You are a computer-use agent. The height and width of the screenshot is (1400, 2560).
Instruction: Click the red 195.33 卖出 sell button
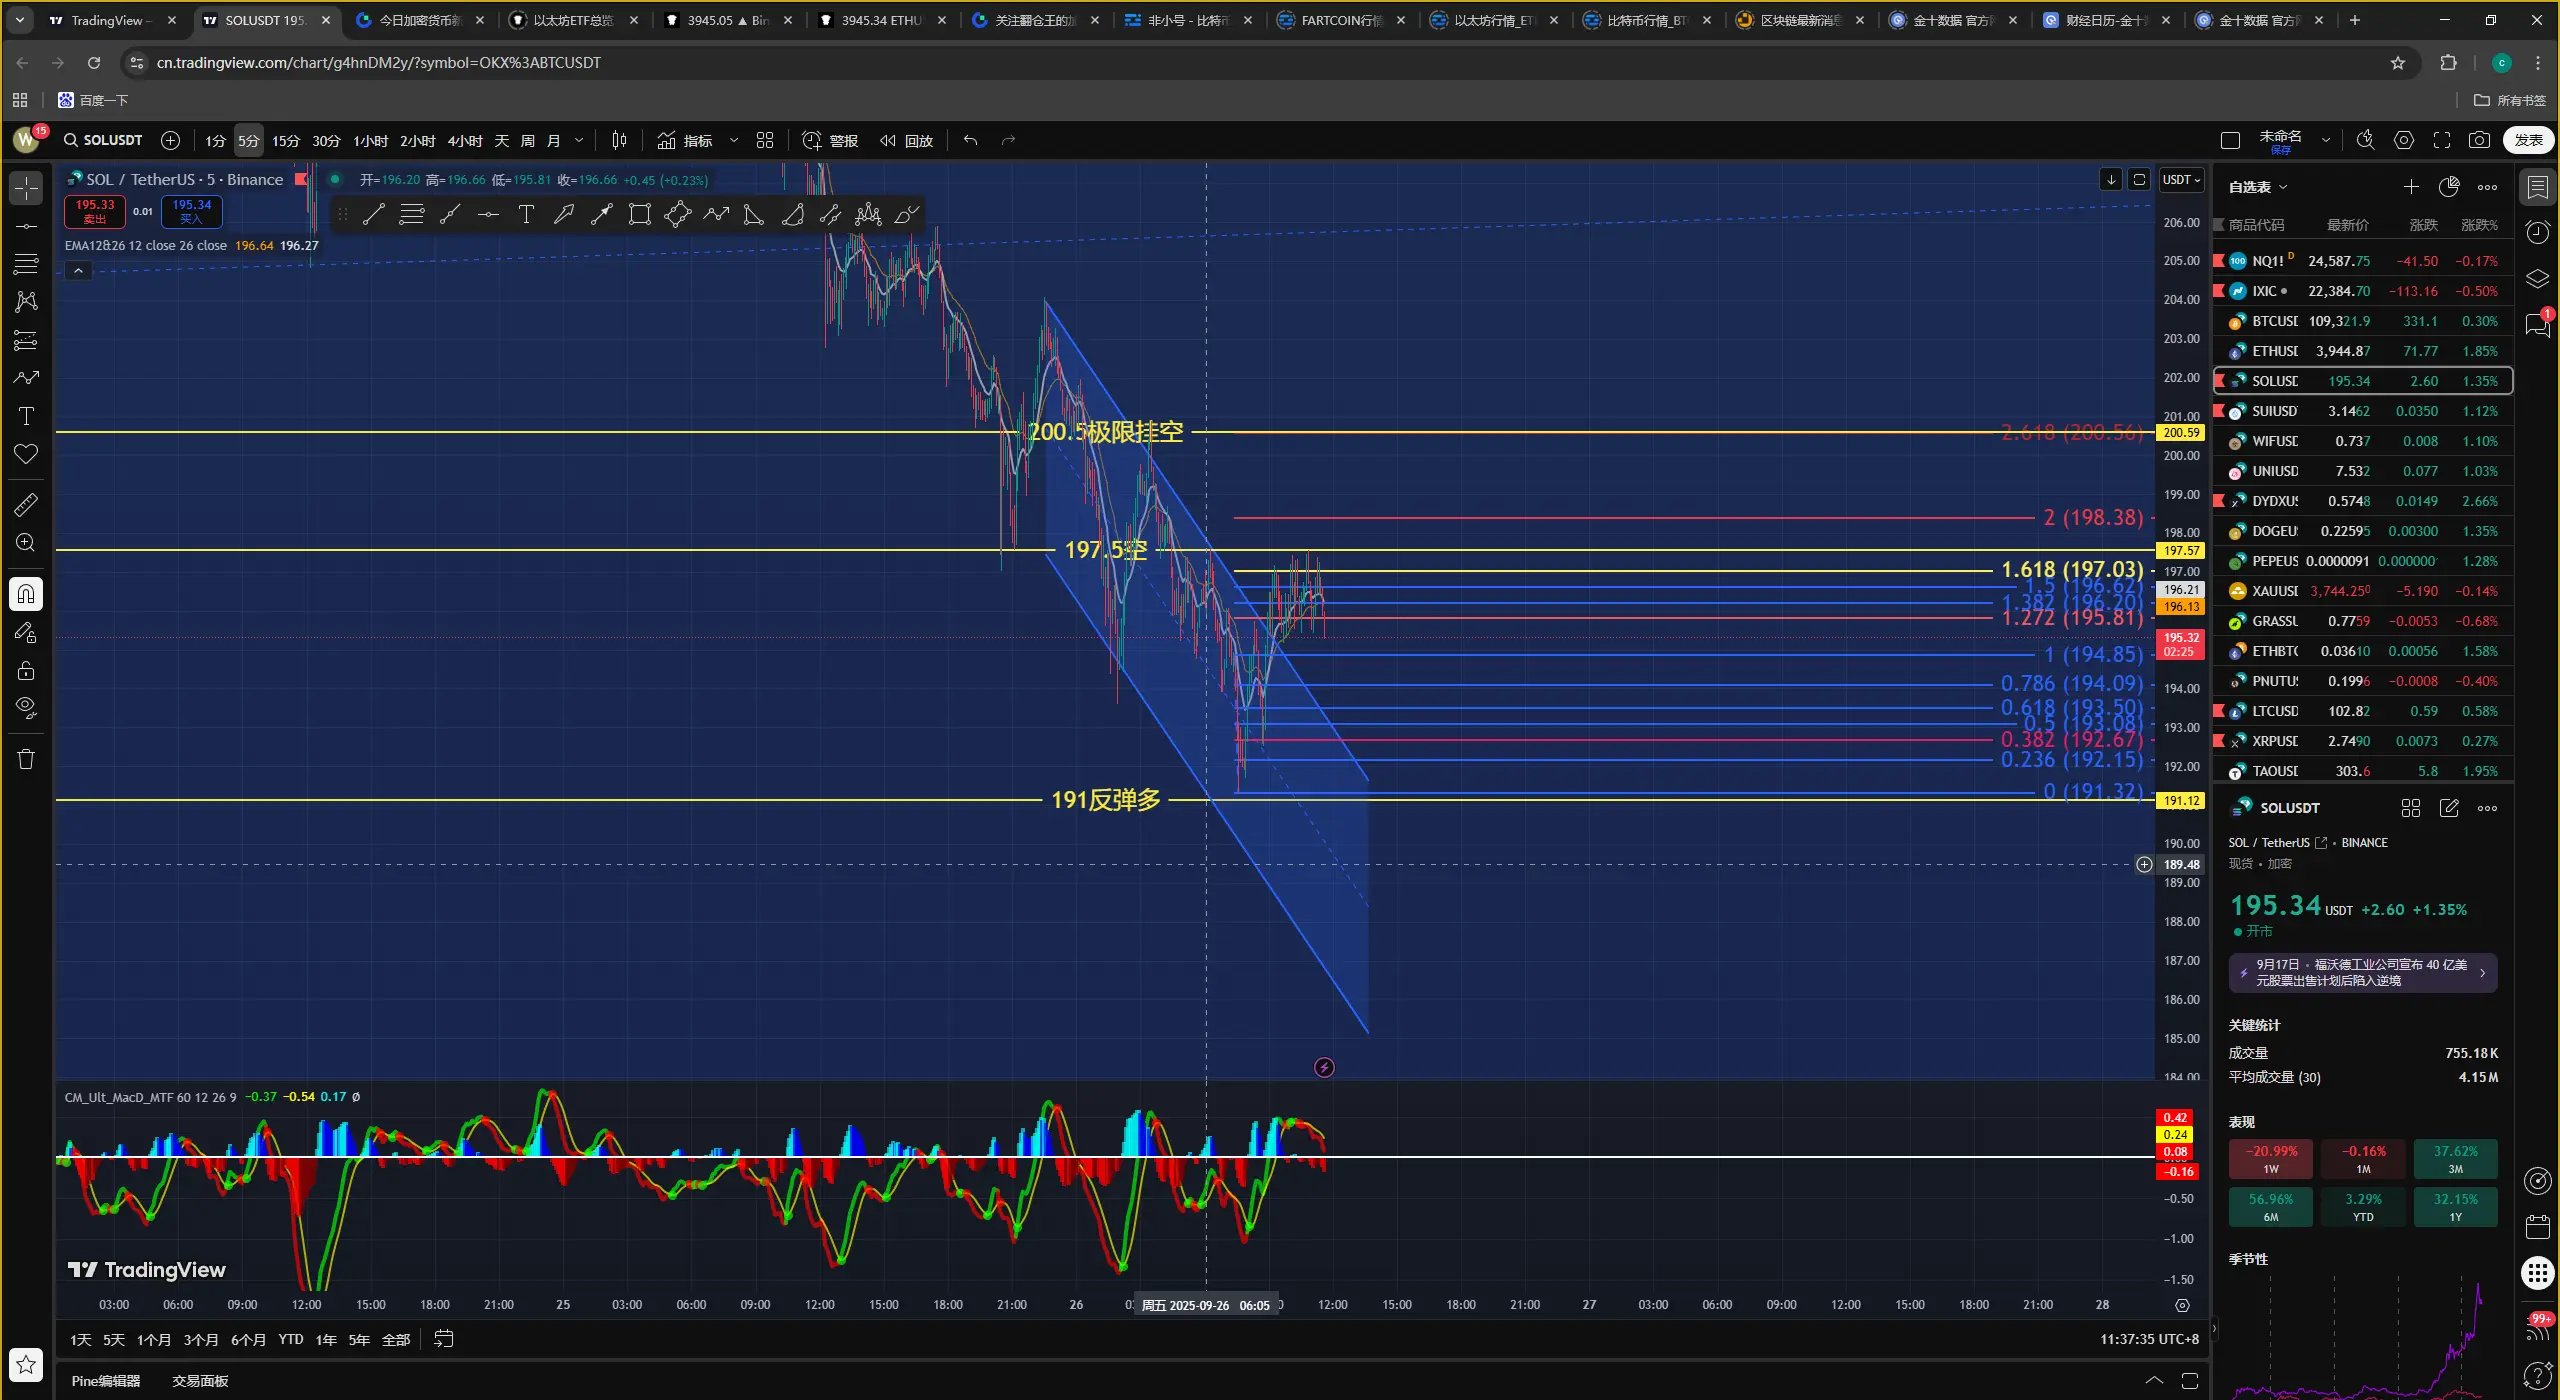click(95, 211)
